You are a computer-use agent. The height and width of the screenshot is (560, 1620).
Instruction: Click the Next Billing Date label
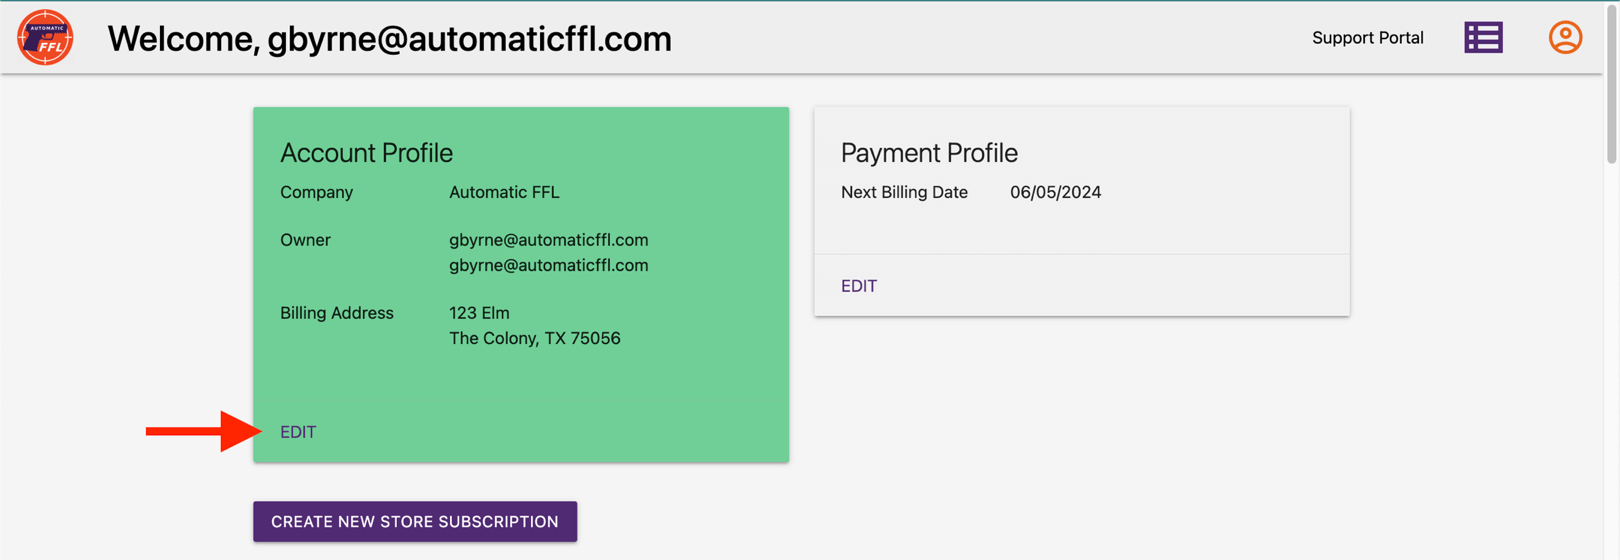point(904,192)
